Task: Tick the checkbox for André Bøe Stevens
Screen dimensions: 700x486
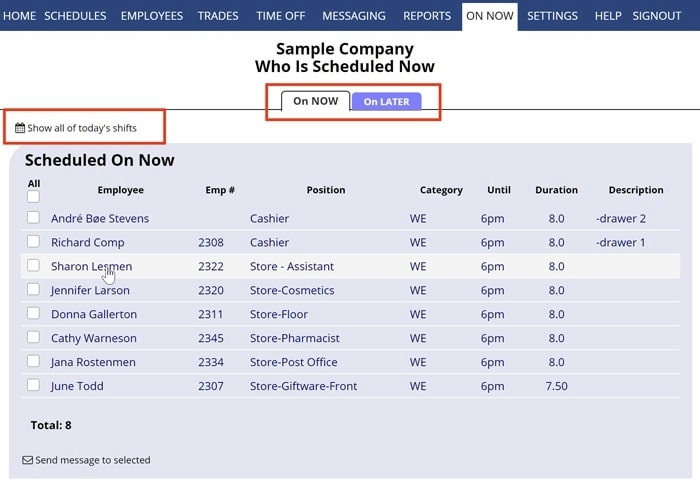Action: pos(33,218)
